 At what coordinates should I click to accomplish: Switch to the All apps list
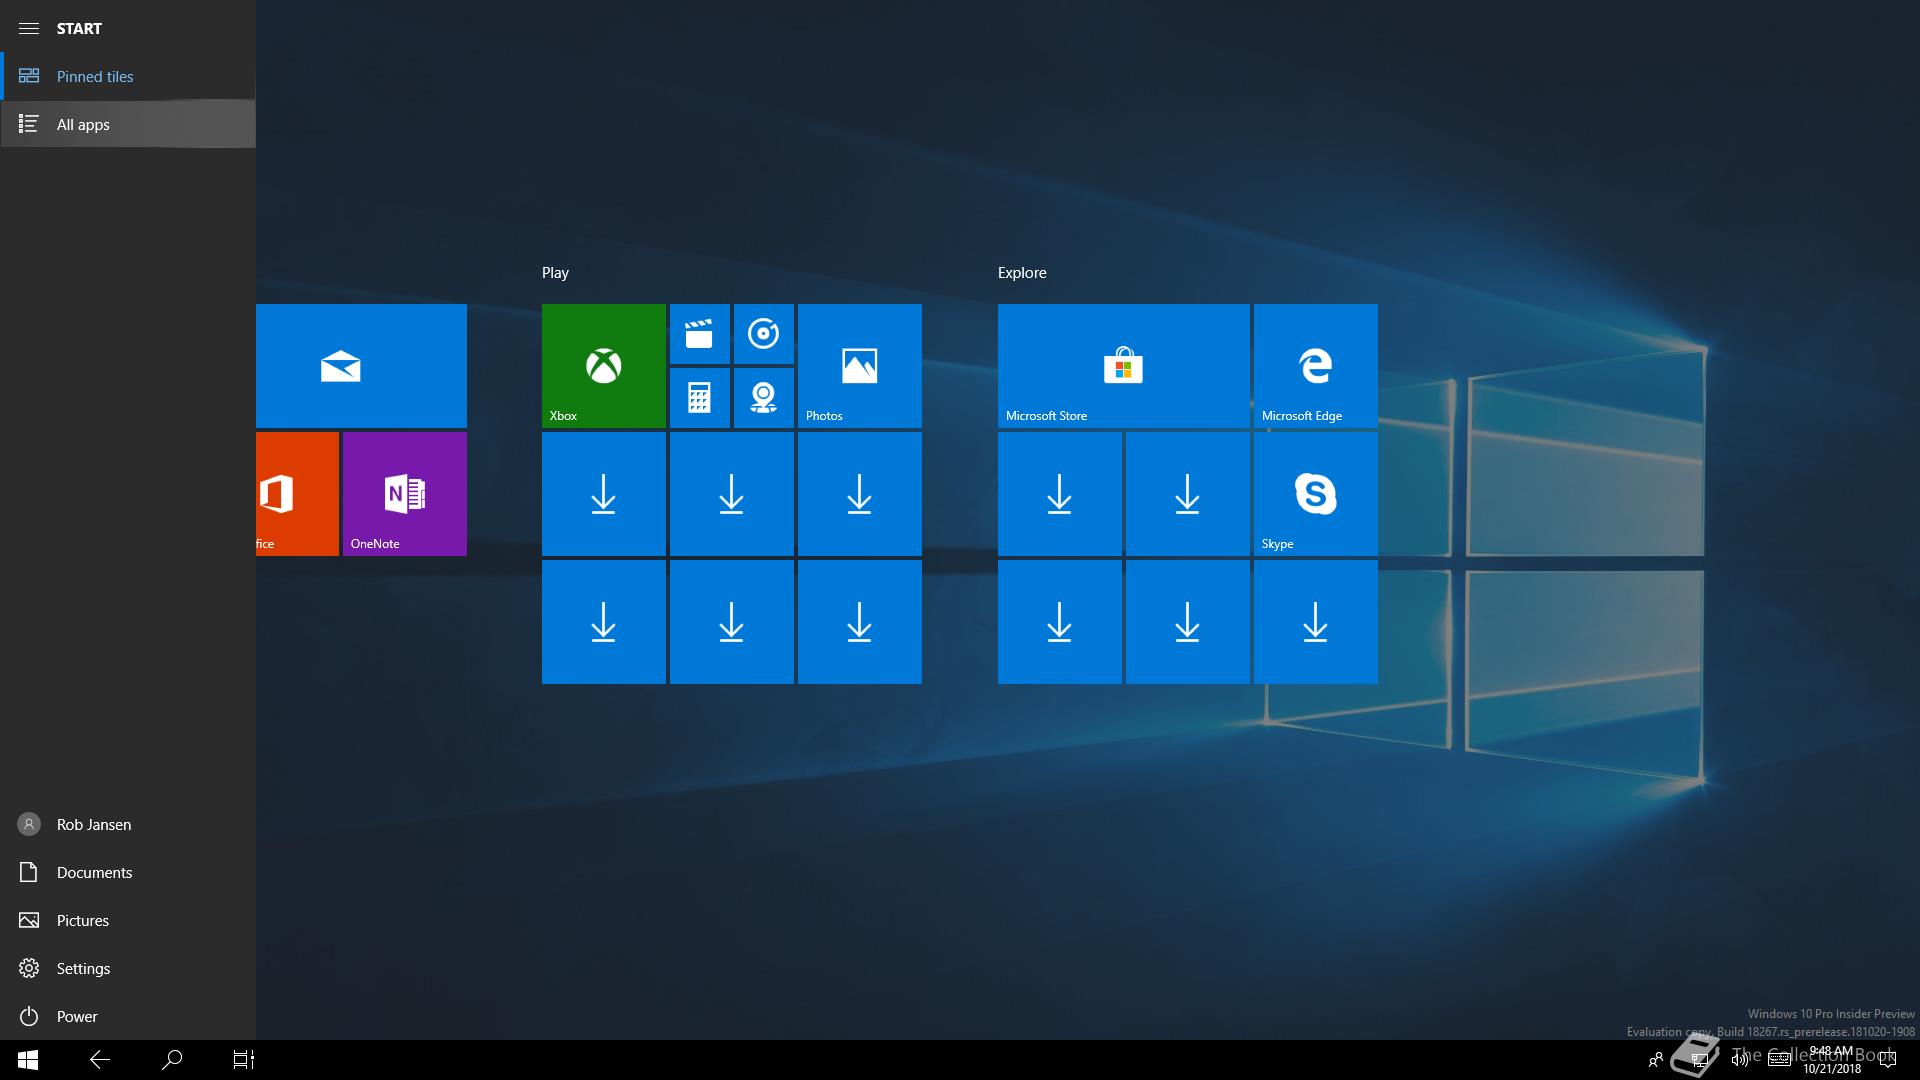pyautogui.click(x=128, y=124)
